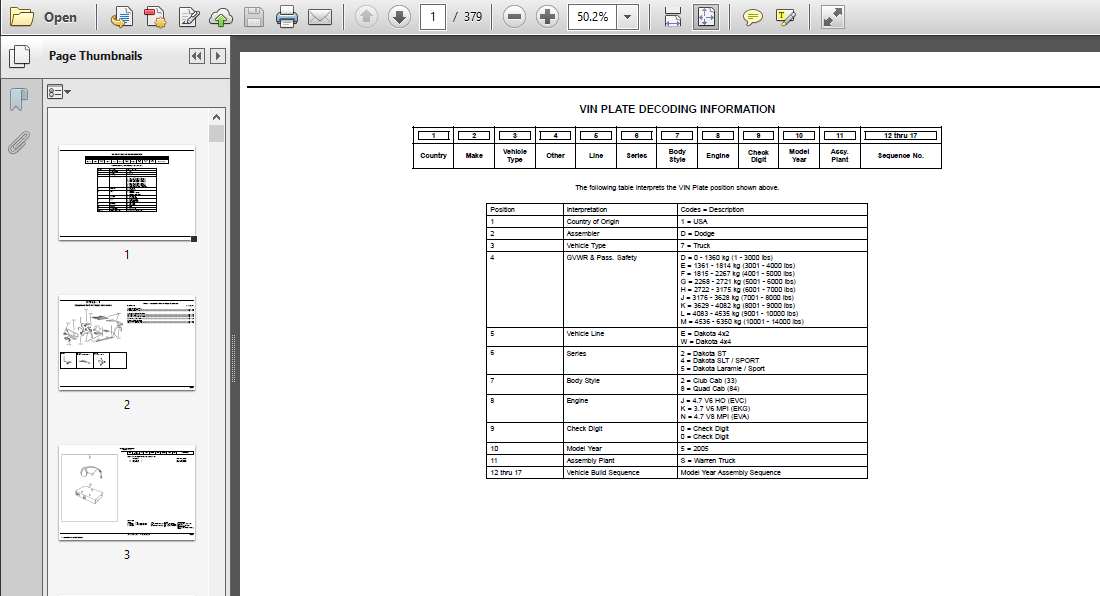The image size is (1100, 596).
Task: Select page 2 thumbnail
Action: (x=127, y=343)
